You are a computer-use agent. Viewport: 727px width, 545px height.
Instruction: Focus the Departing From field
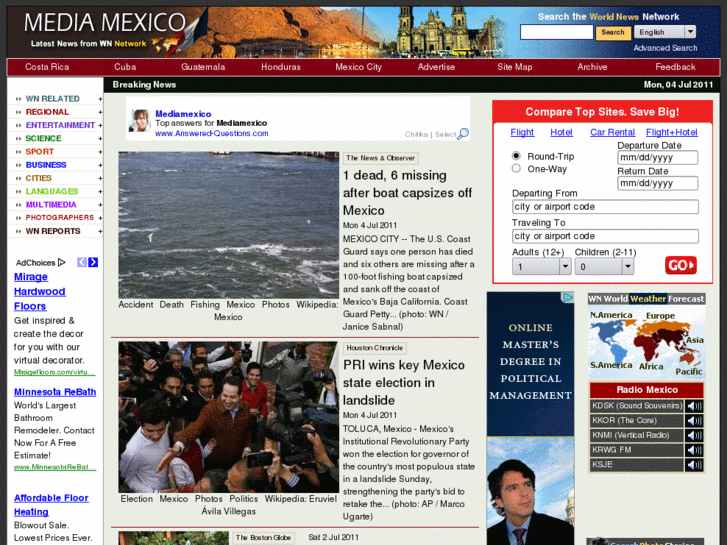(x=605, y=206)
